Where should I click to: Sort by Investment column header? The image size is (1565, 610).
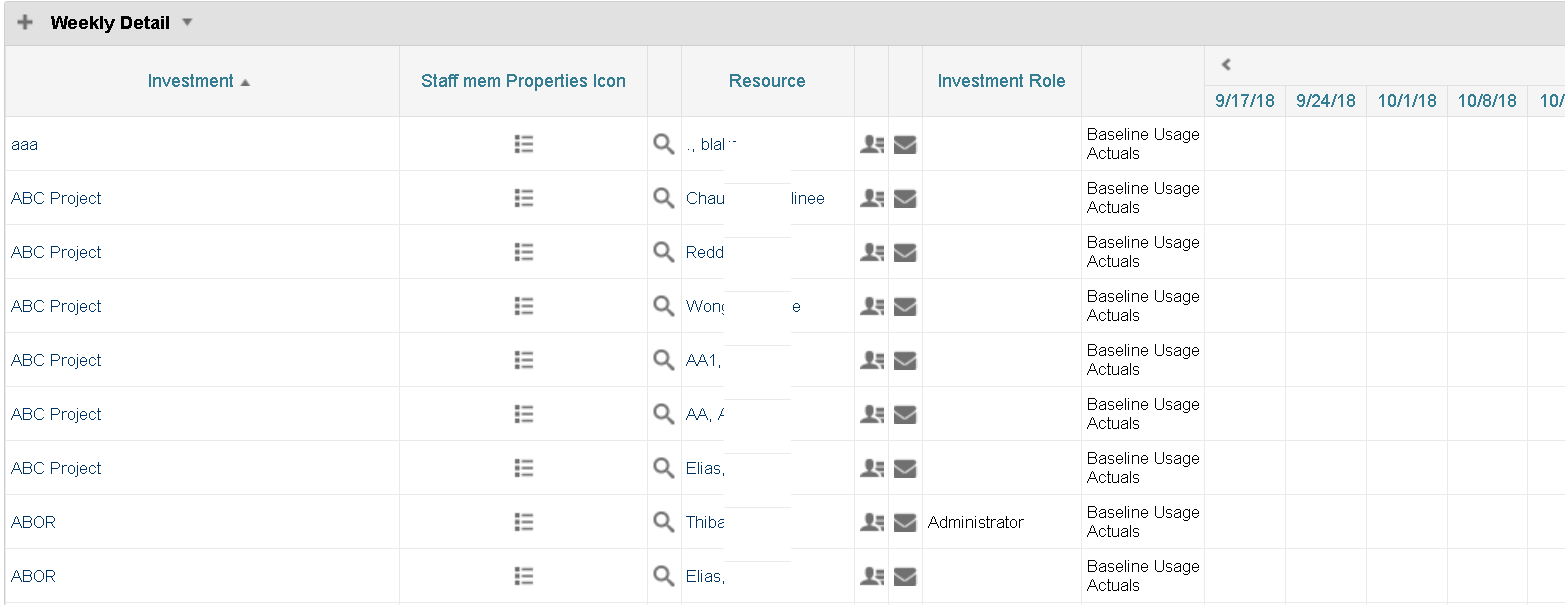190,81
